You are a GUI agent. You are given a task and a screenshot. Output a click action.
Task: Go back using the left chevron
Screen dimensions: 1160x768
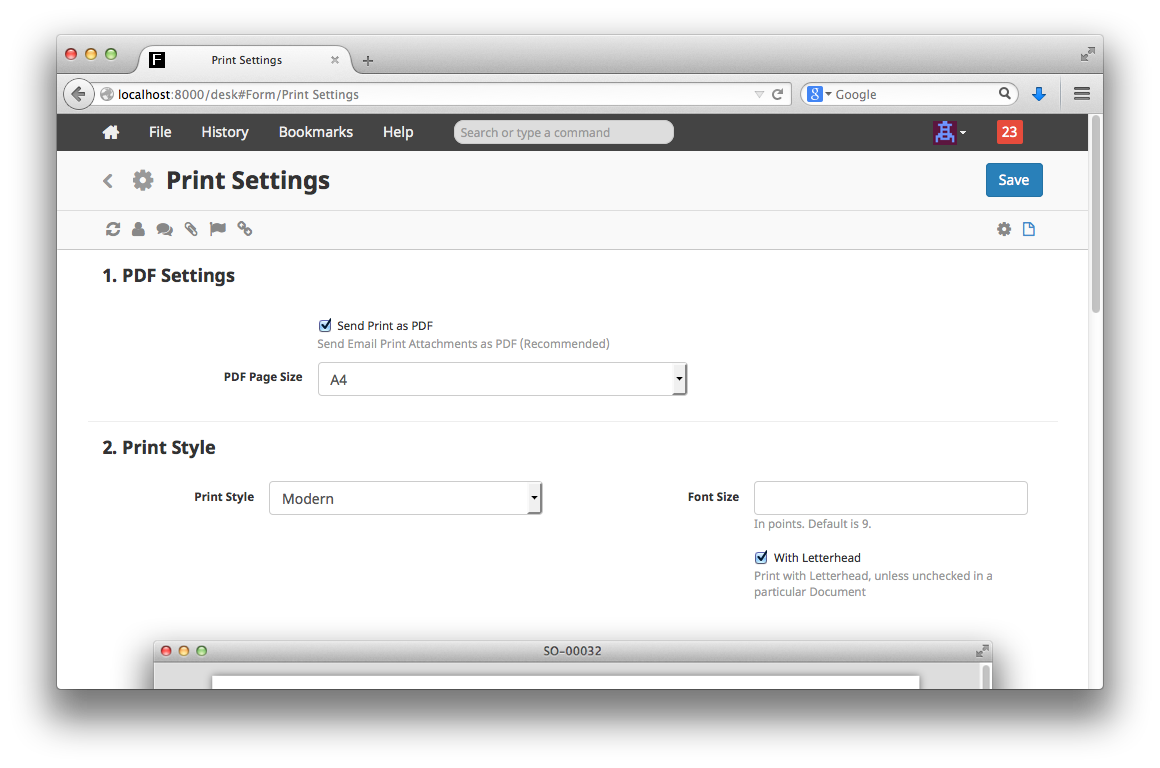[x=108, y=181]
